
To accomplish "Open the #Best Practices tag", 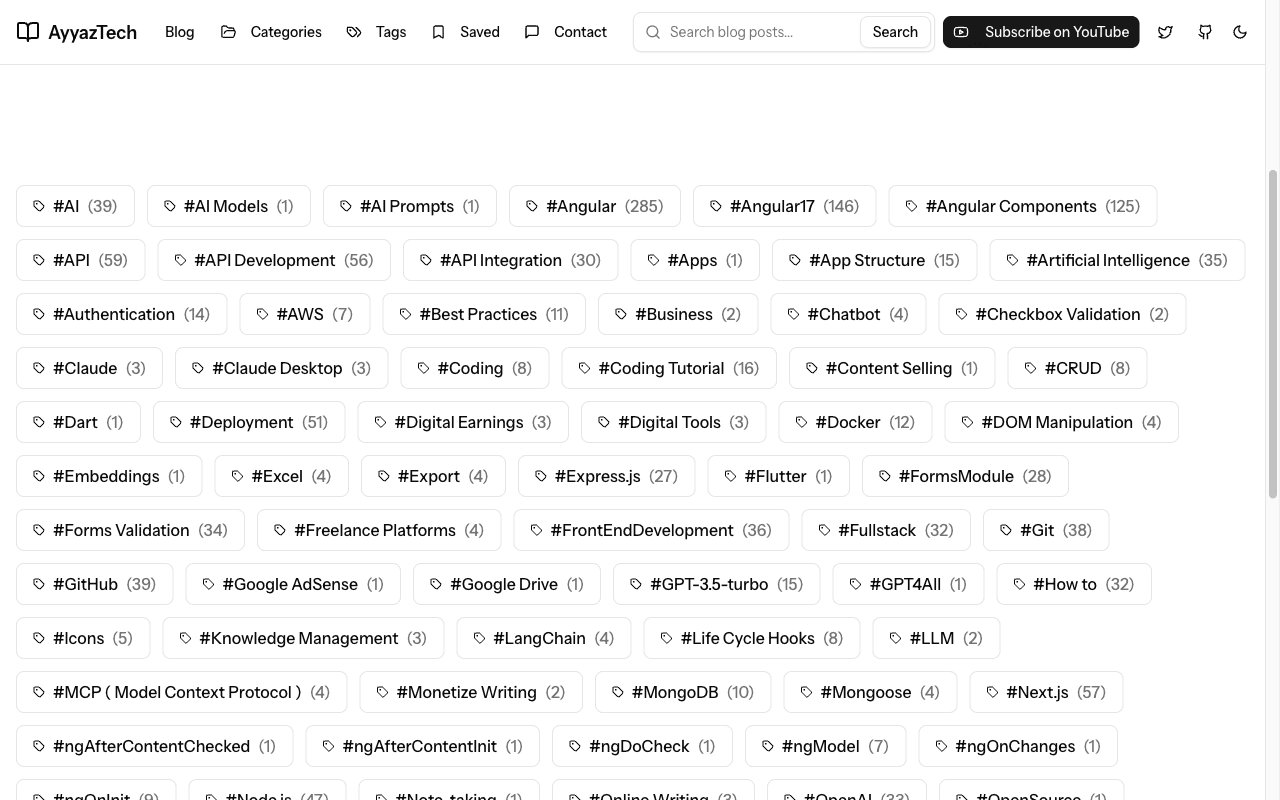I will pyautogui.click(x=484, y=314).
